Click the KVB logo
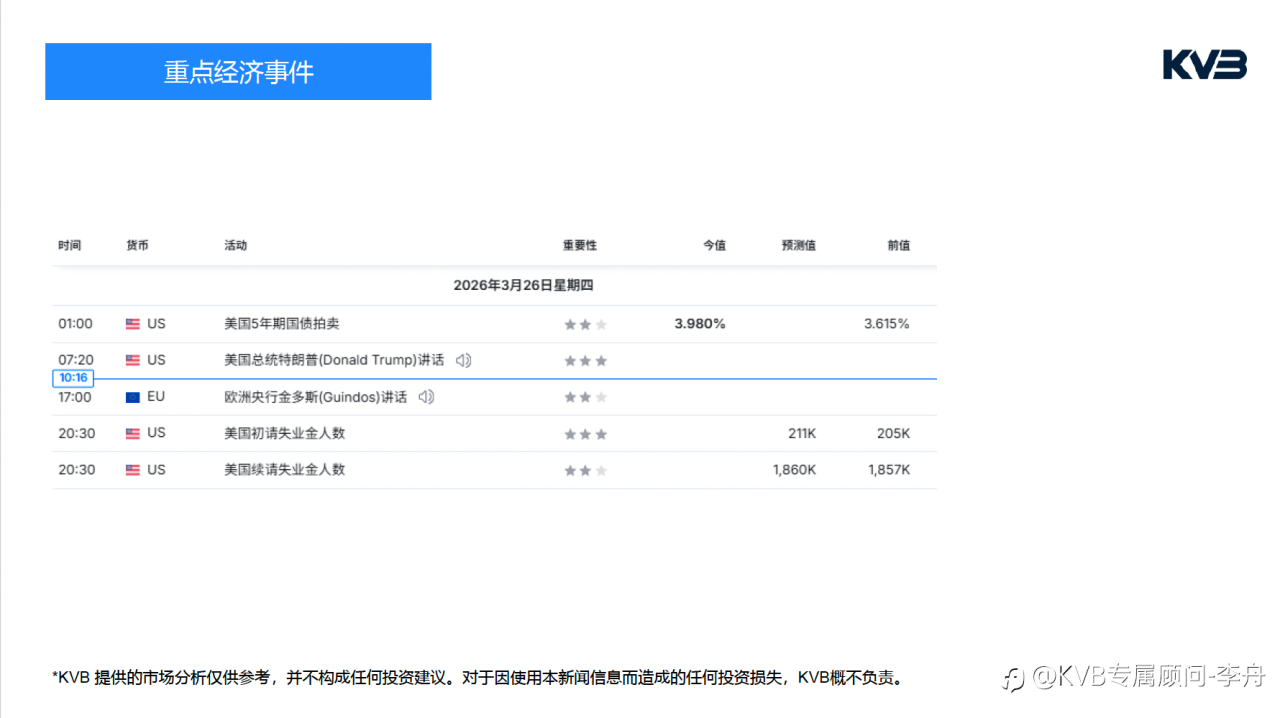This screenshot has height=718, width=1280. [1205, 65]
